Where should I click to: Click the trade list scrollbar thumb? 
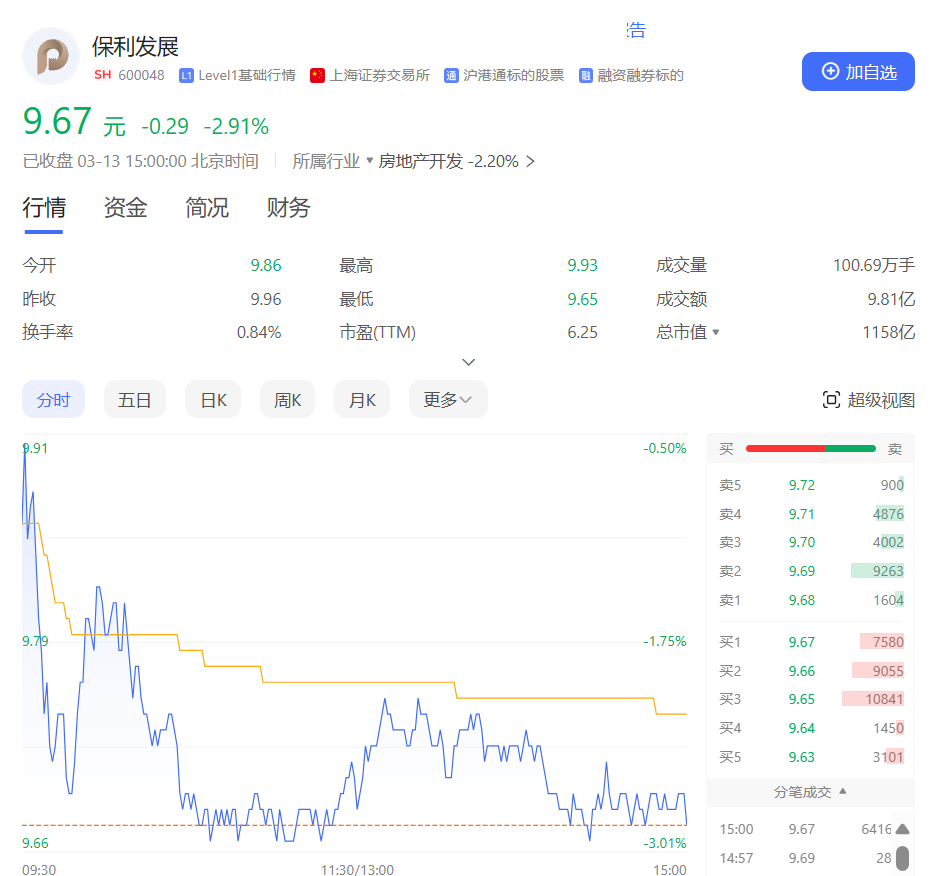[x=903, y=859]
